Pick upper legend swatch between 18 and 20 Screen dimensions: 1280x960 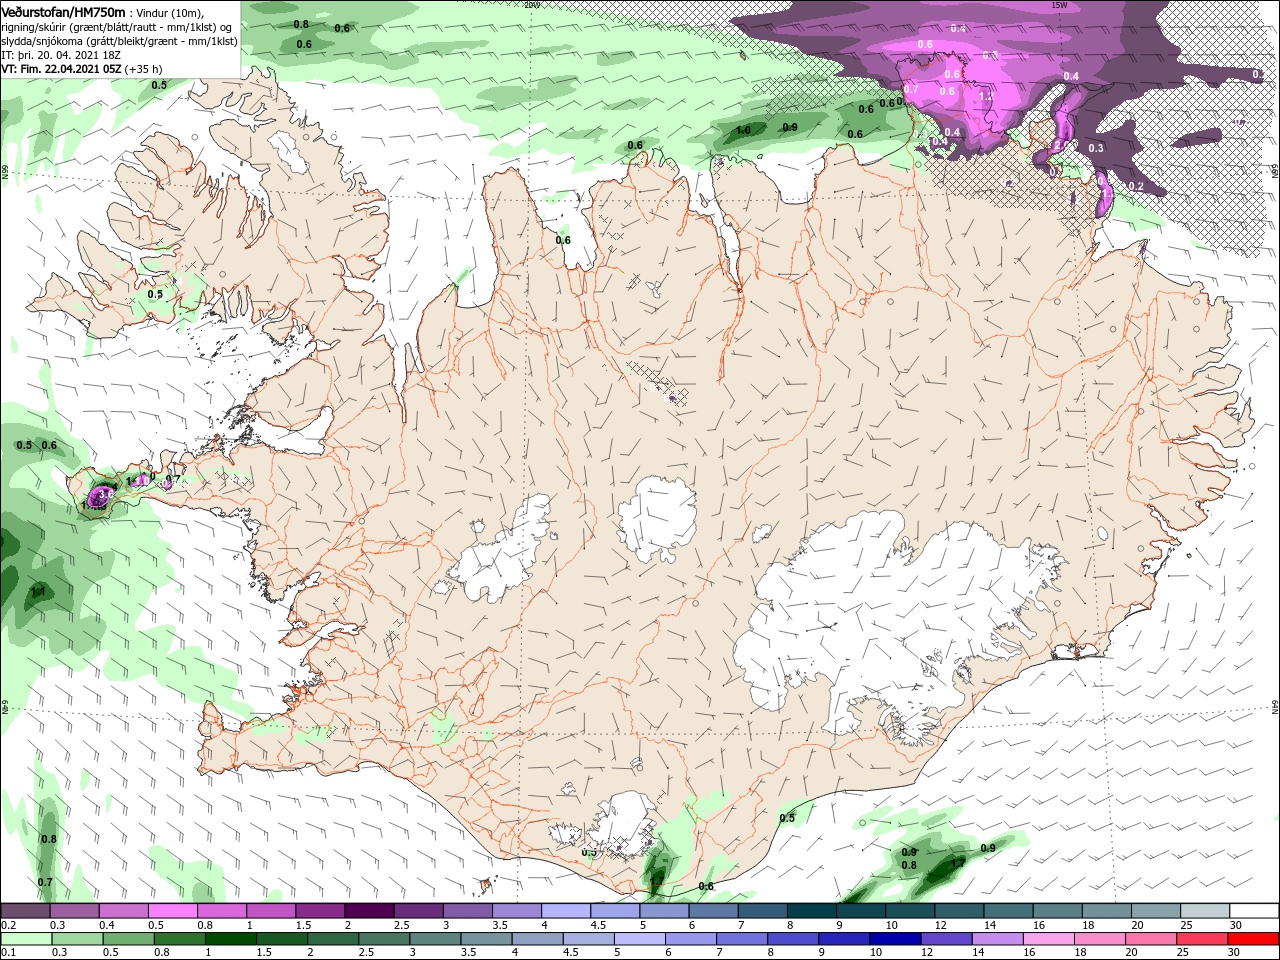pos(1105,910)
